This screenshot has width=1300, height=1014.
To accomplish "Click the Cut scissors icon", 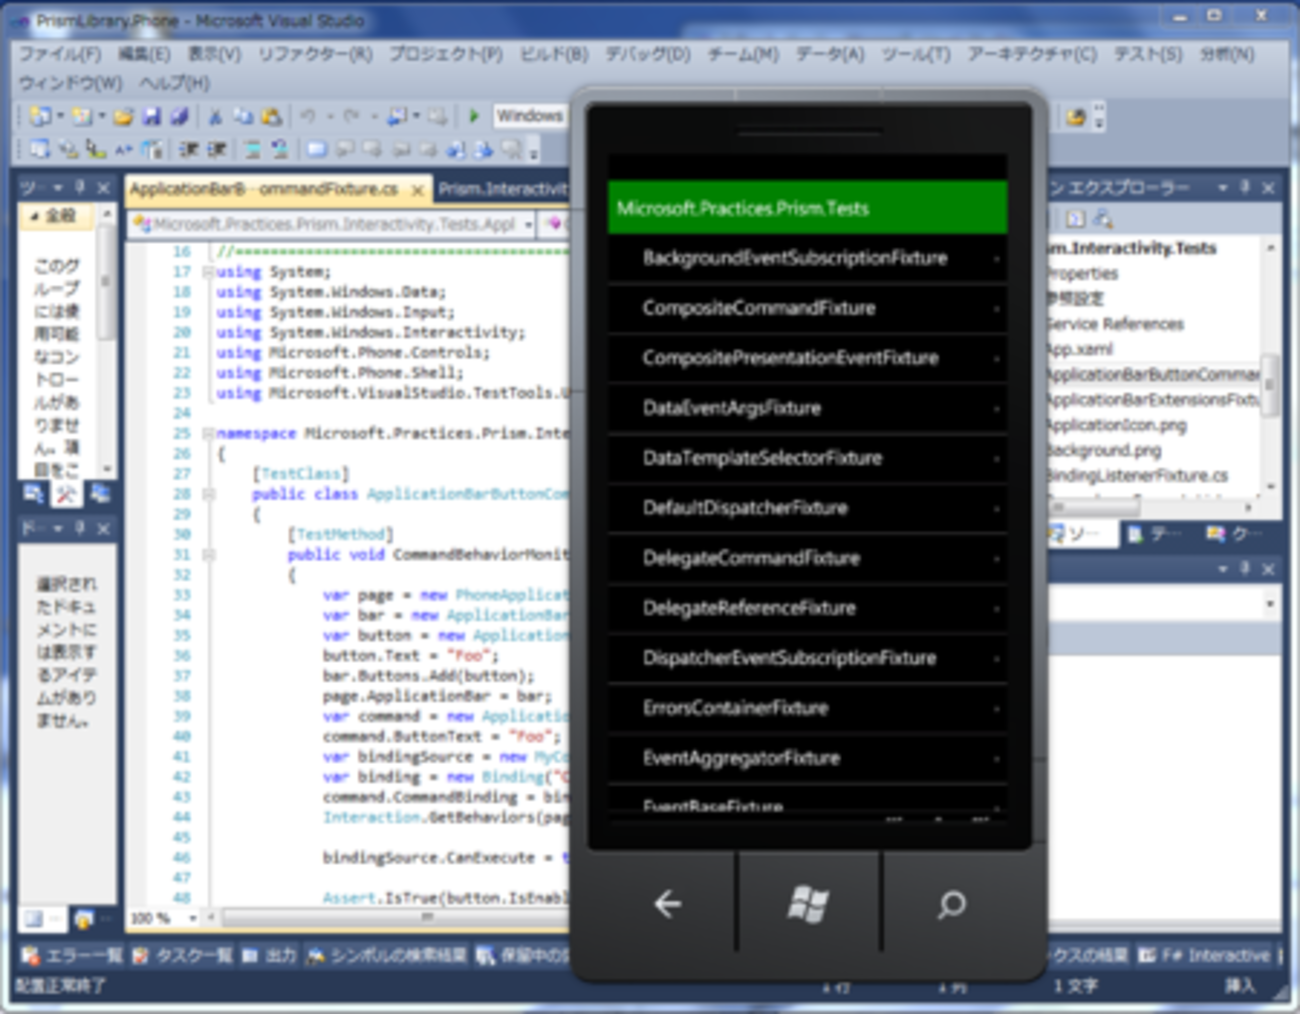I will (x=214, y=117).
